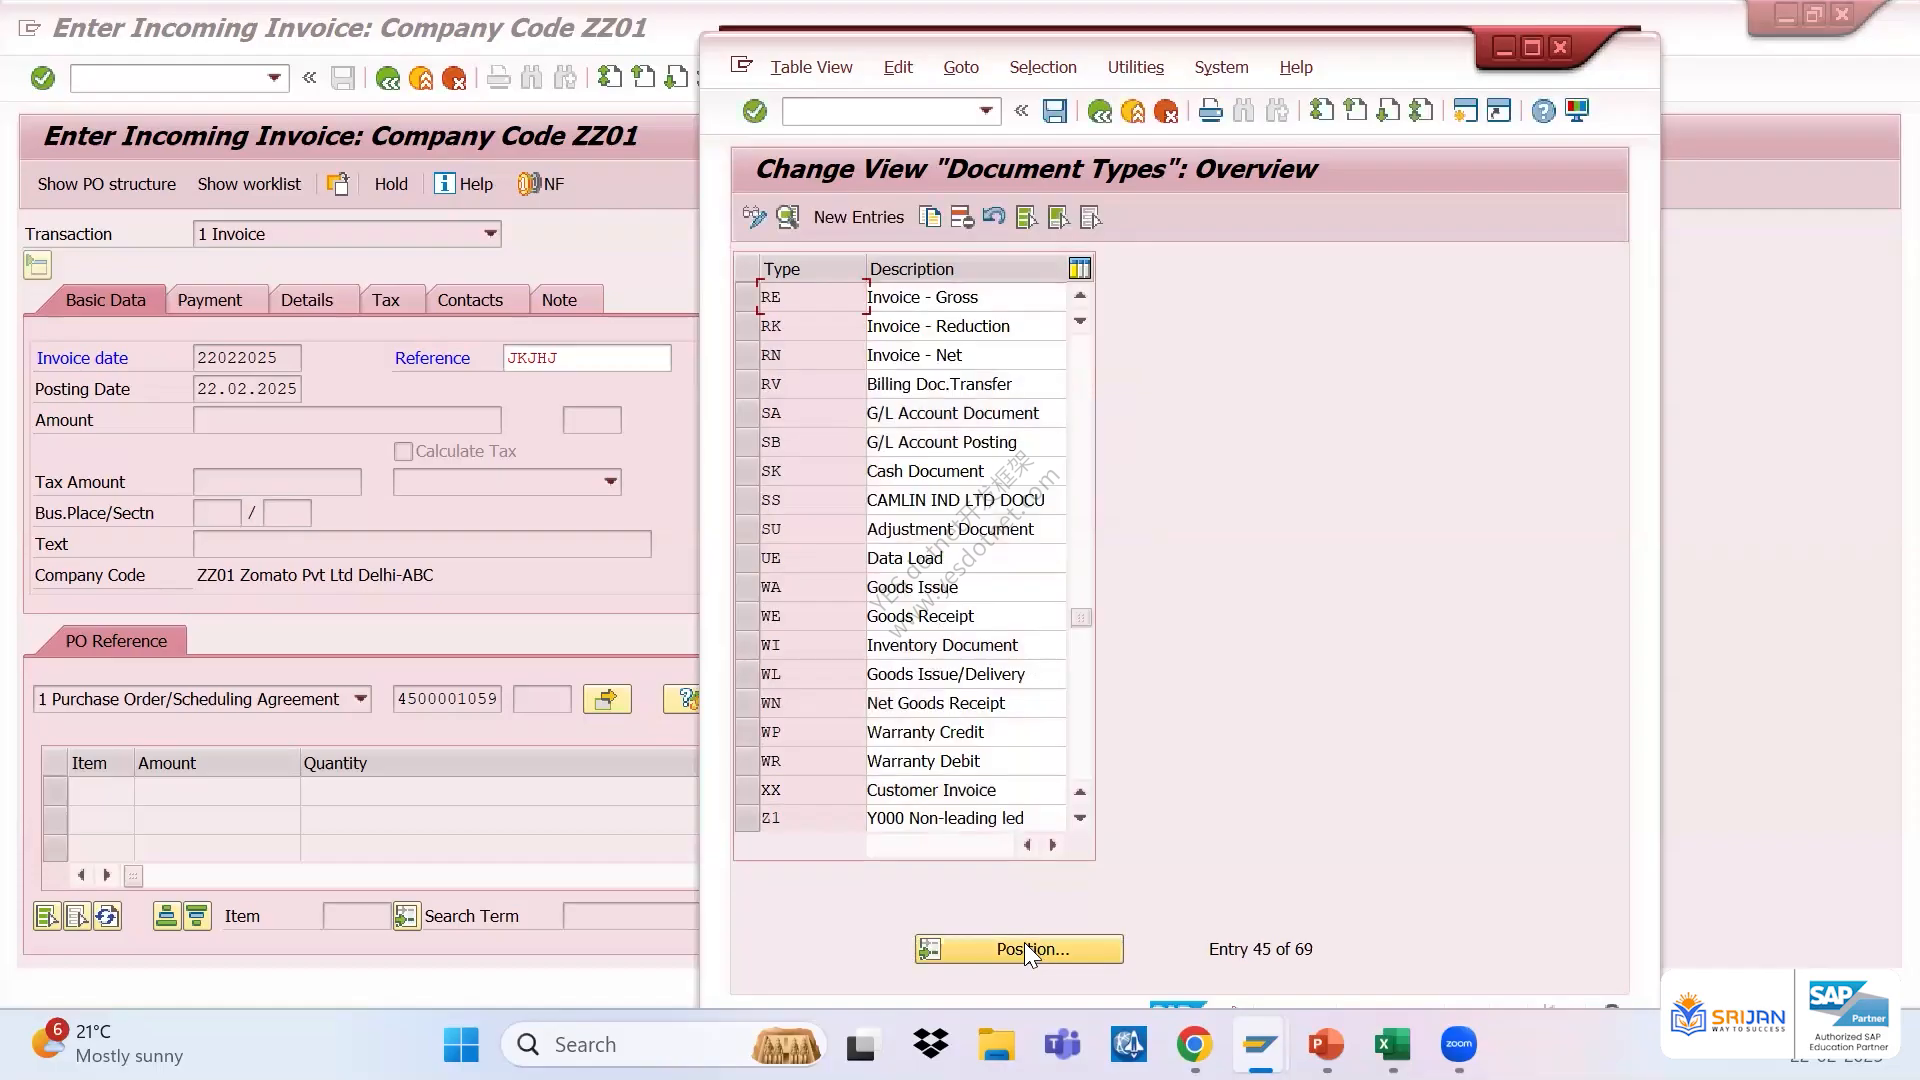
Task: Open table column settings icon next to Description
Action: (x=1080, y=268)
